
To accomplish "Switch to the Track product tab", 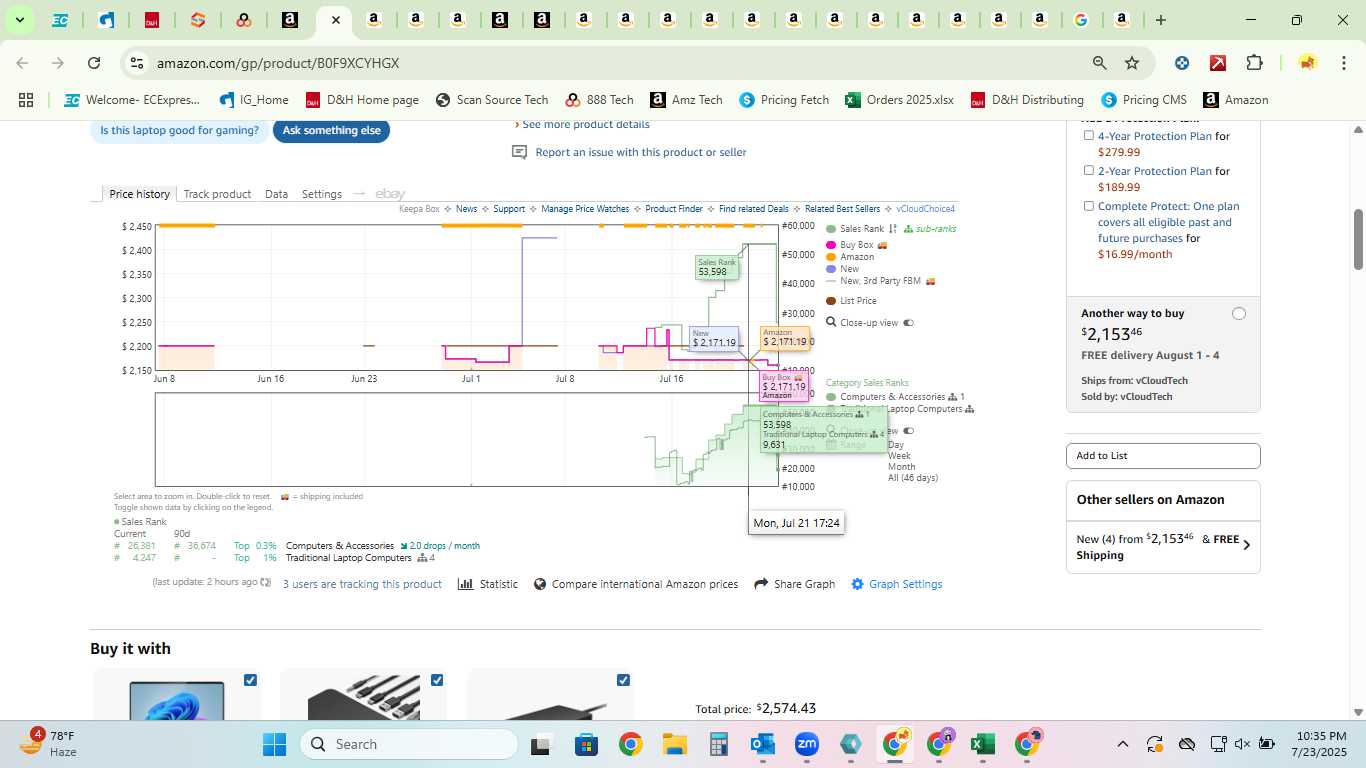I will 217,194.
